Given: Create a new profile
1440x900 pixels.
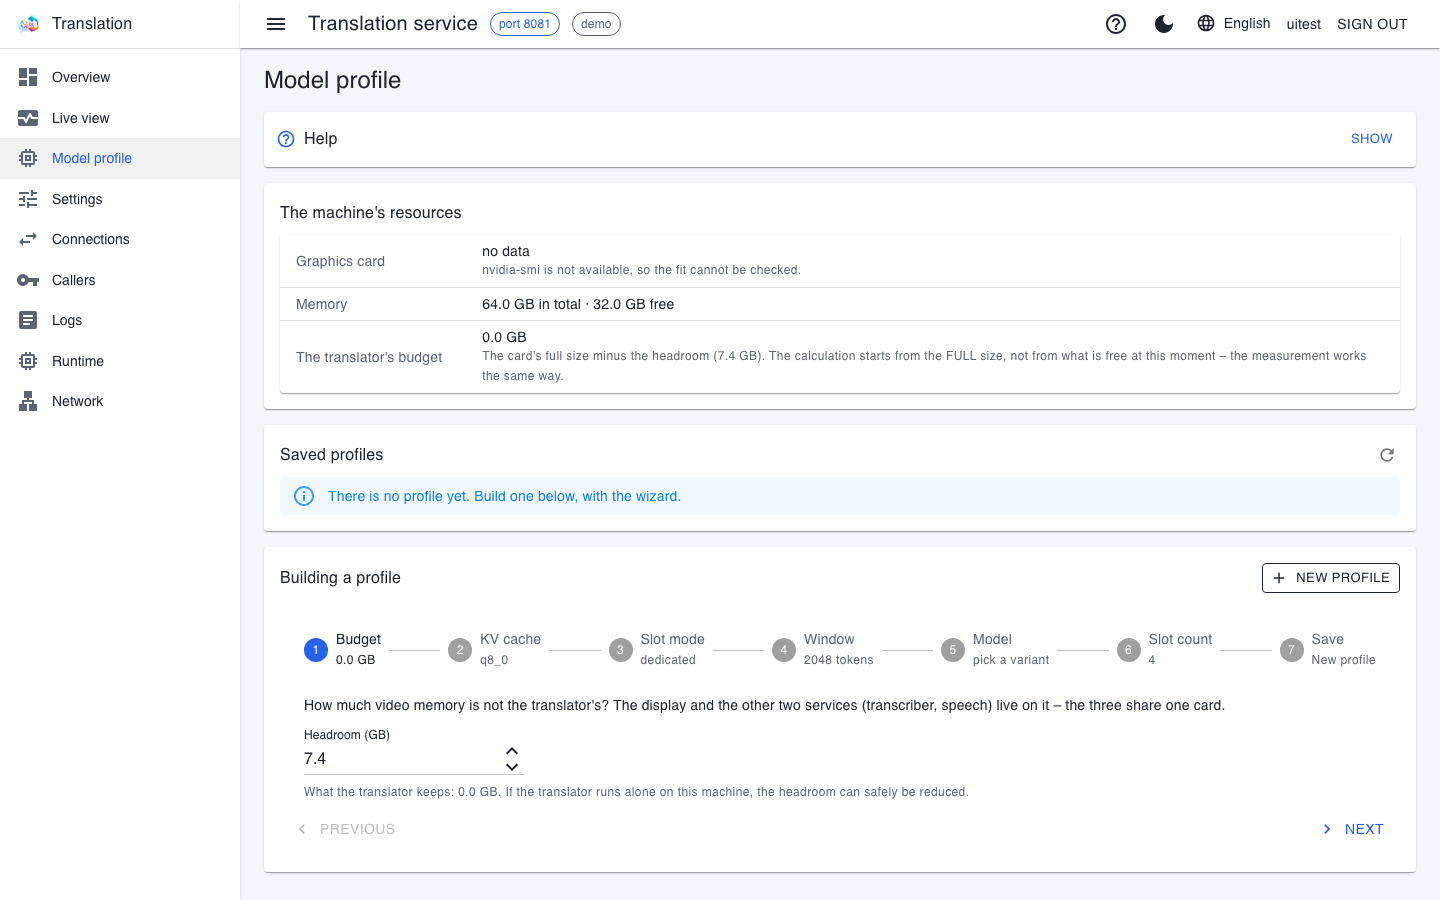Looking at the screenshot, I should click(x=1331, y=578).
